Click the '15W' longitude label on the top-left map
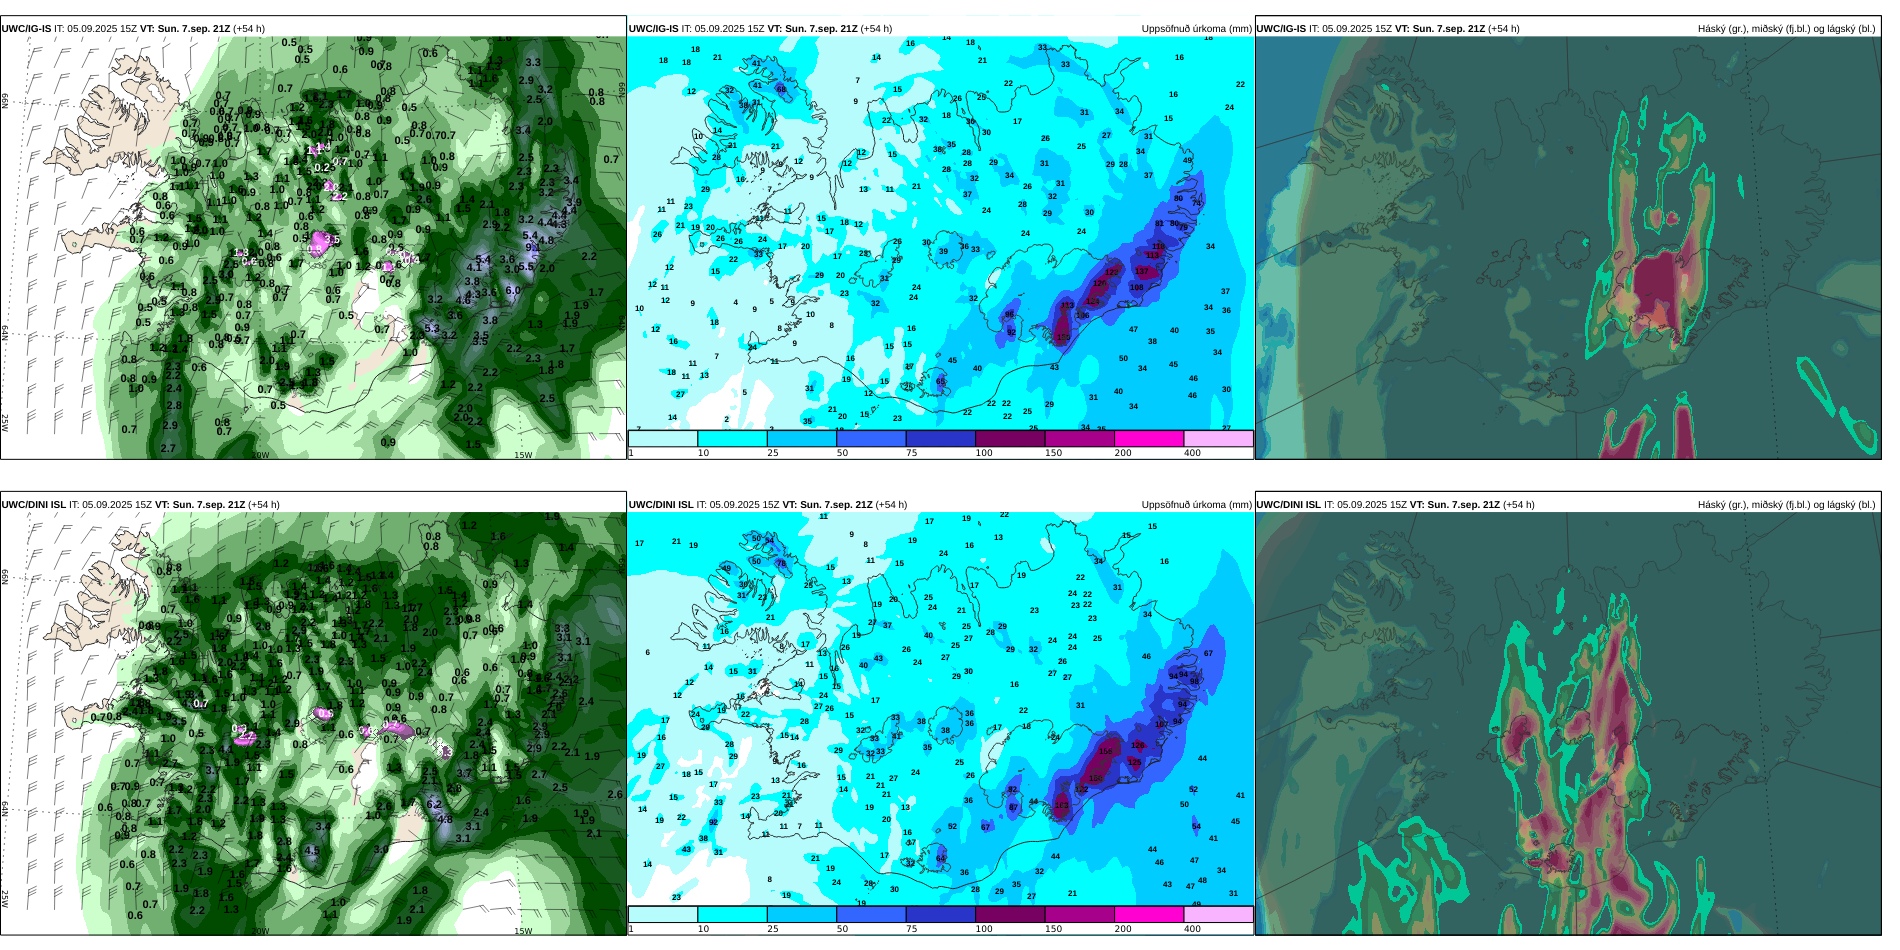This screenshot has height=950, width=1900. click(523, 455)
